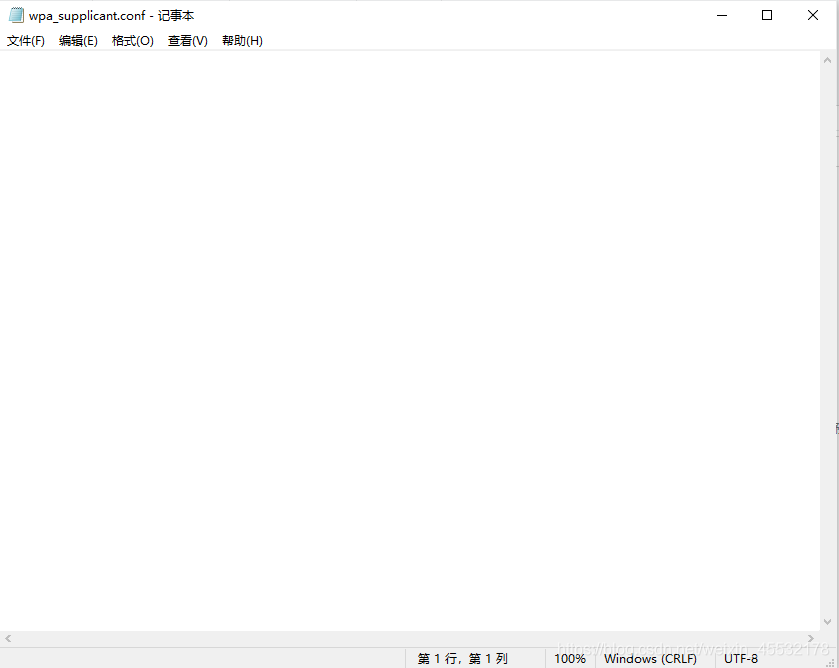Click the window resize grip corner

click(x=832, y=662)
